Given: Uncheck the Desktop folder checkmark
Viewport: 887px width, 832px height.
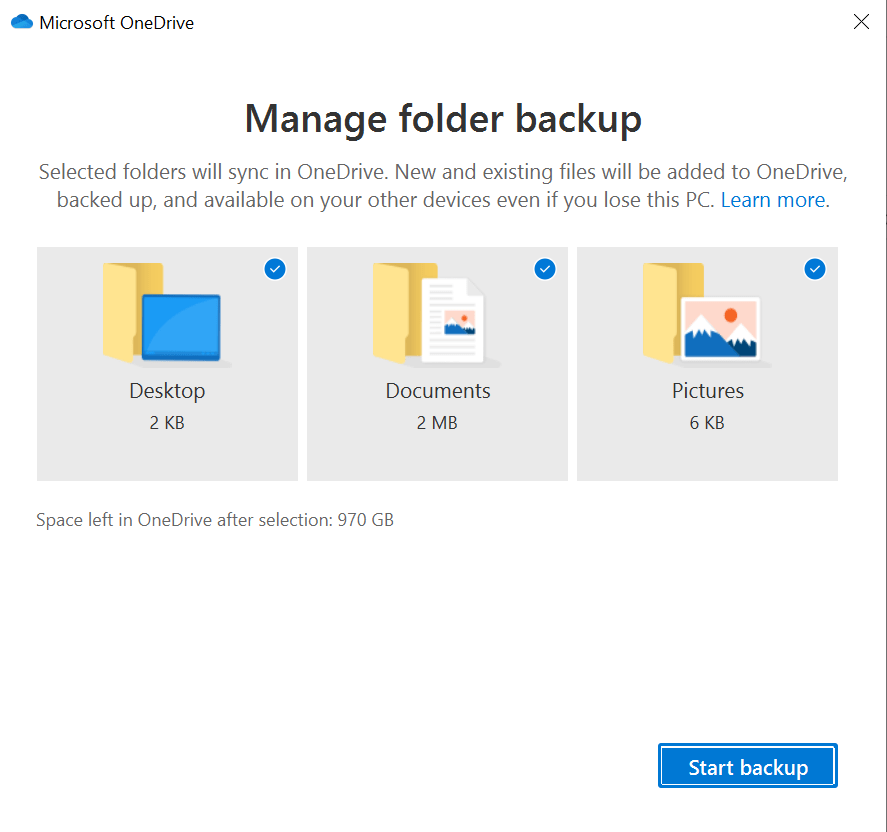Looking at the screenshot, I should 275,269.
